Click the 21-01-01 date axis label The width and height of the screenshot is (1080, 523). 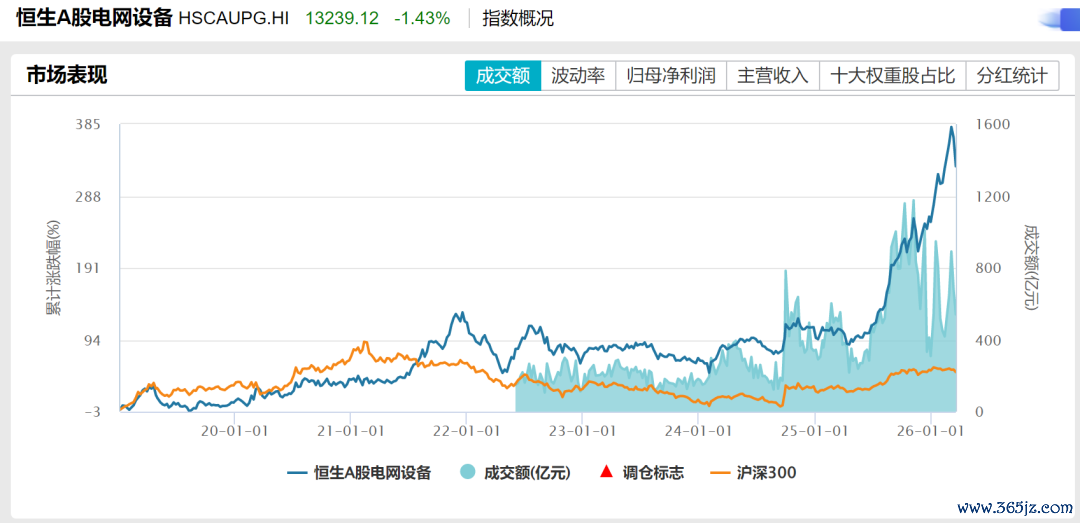(351, 431)
